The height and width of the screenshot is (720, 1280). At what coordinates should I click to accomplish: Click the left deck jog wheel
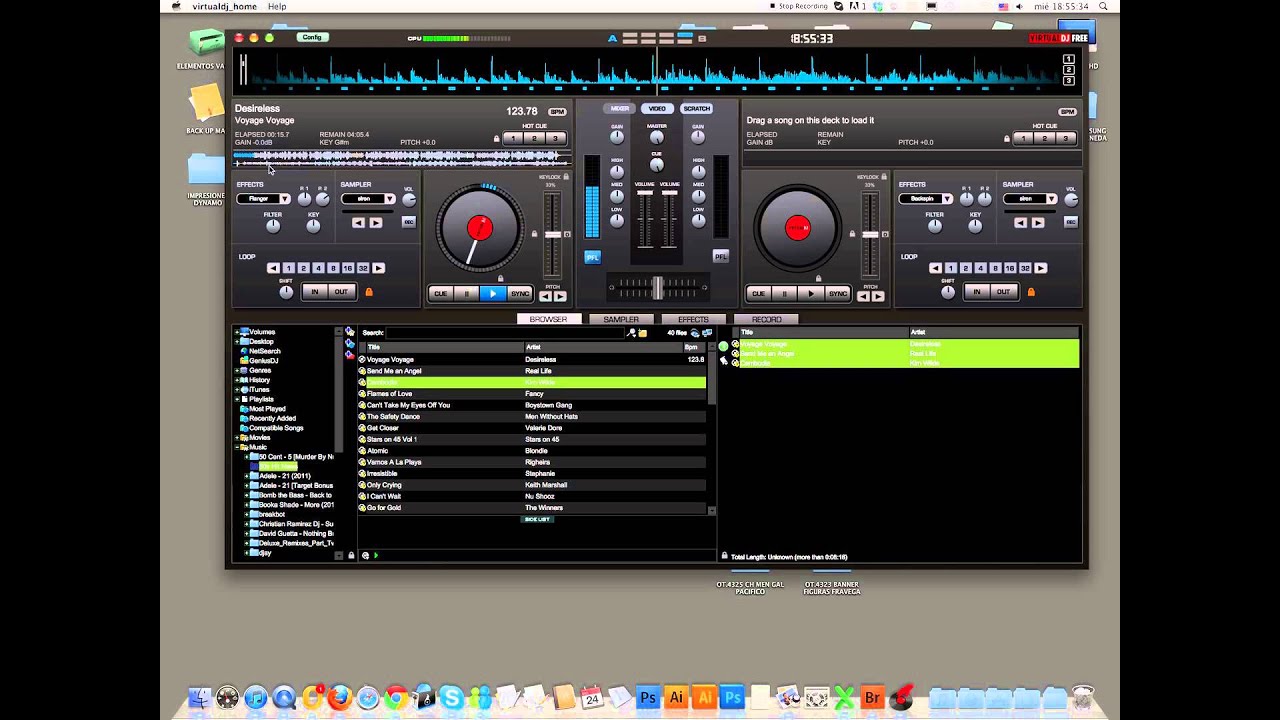pos(480,228)
